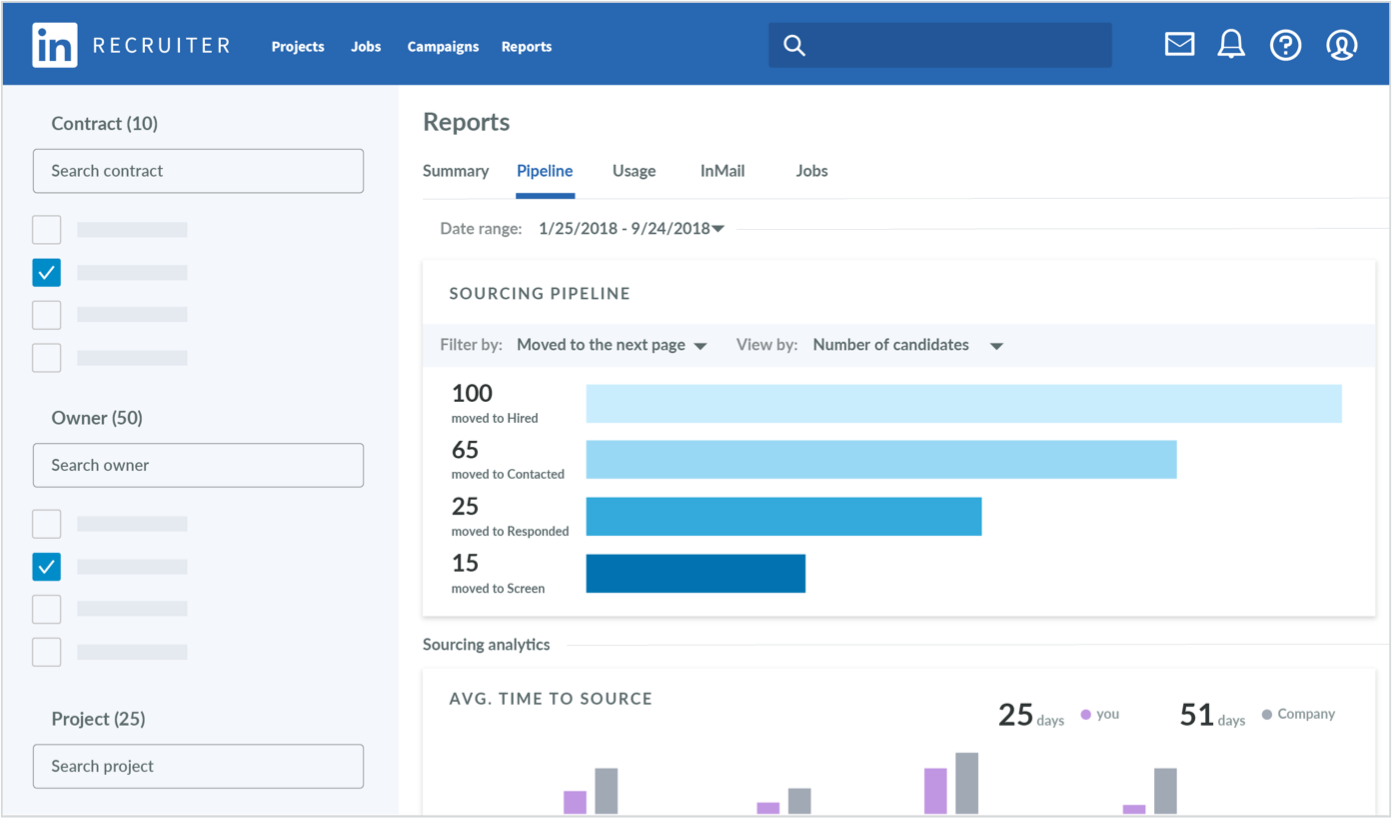Go to the Jobs navigation item
Image resolution: width=1392 pixels, height=818 pixels.
366,46
